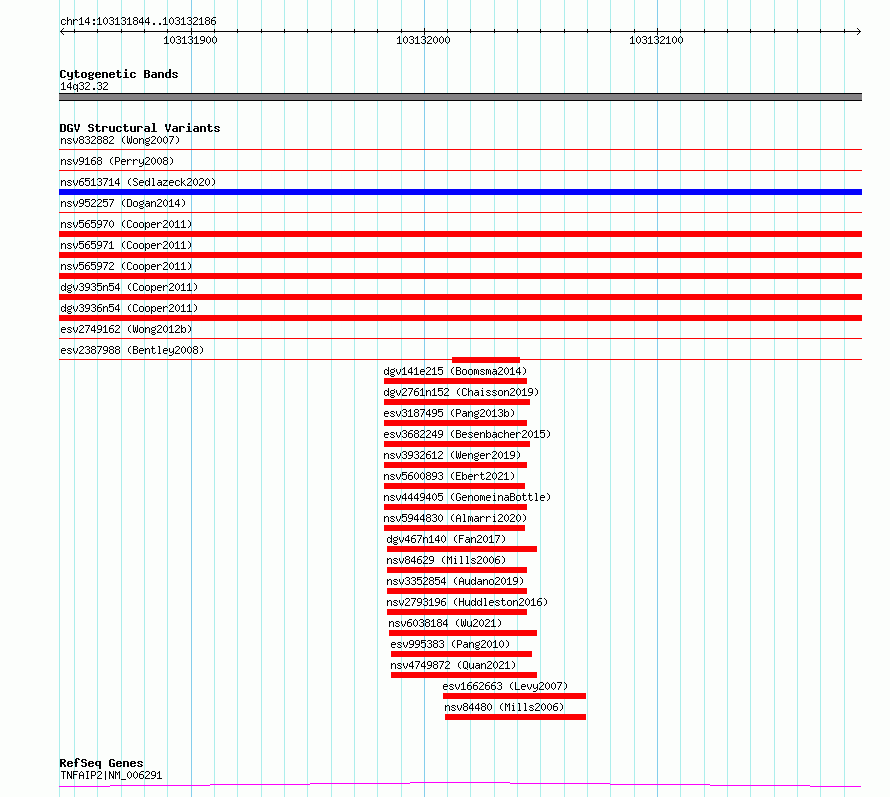Click esv1662663 (Levy2007) variant label
Image resolution: width=890 pixels, height=797 pixels.
[505, 686]
